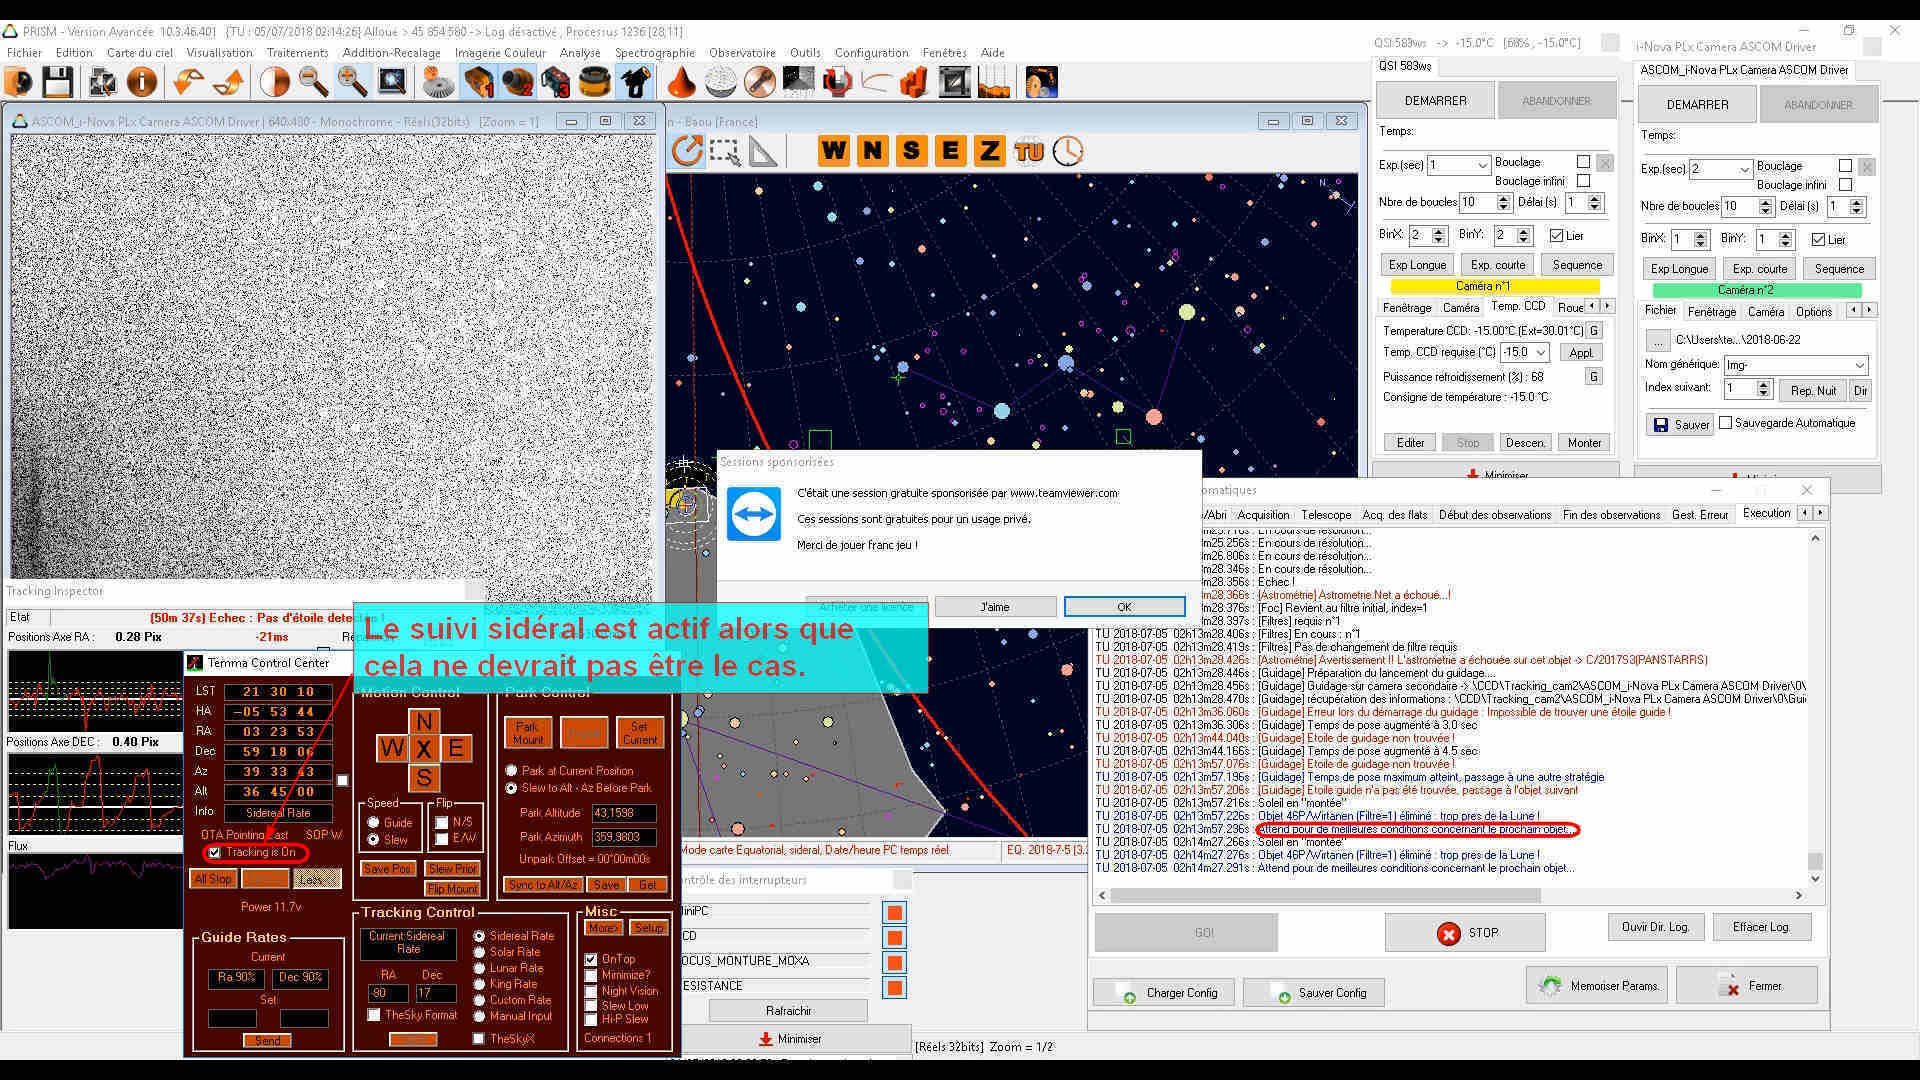Select the angle measuring triangle tool
The height and width of the screenshot is (1080, 1920).
[x=762, y=151]
